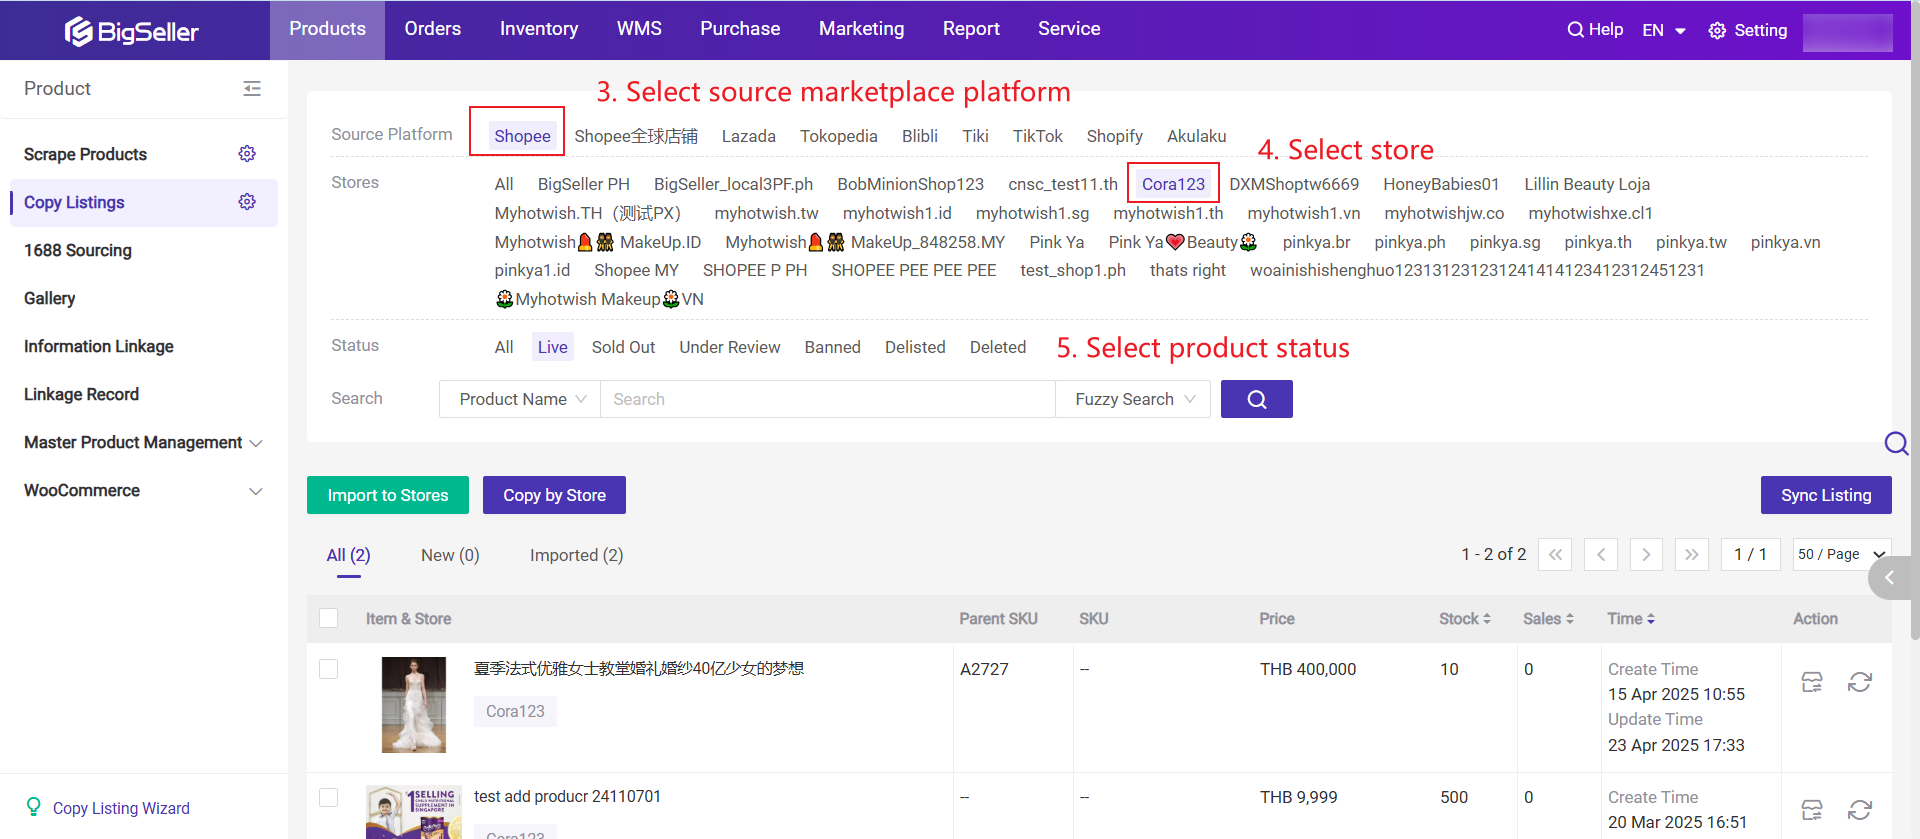Open the Service top menu

click(x=1069, y=29)
